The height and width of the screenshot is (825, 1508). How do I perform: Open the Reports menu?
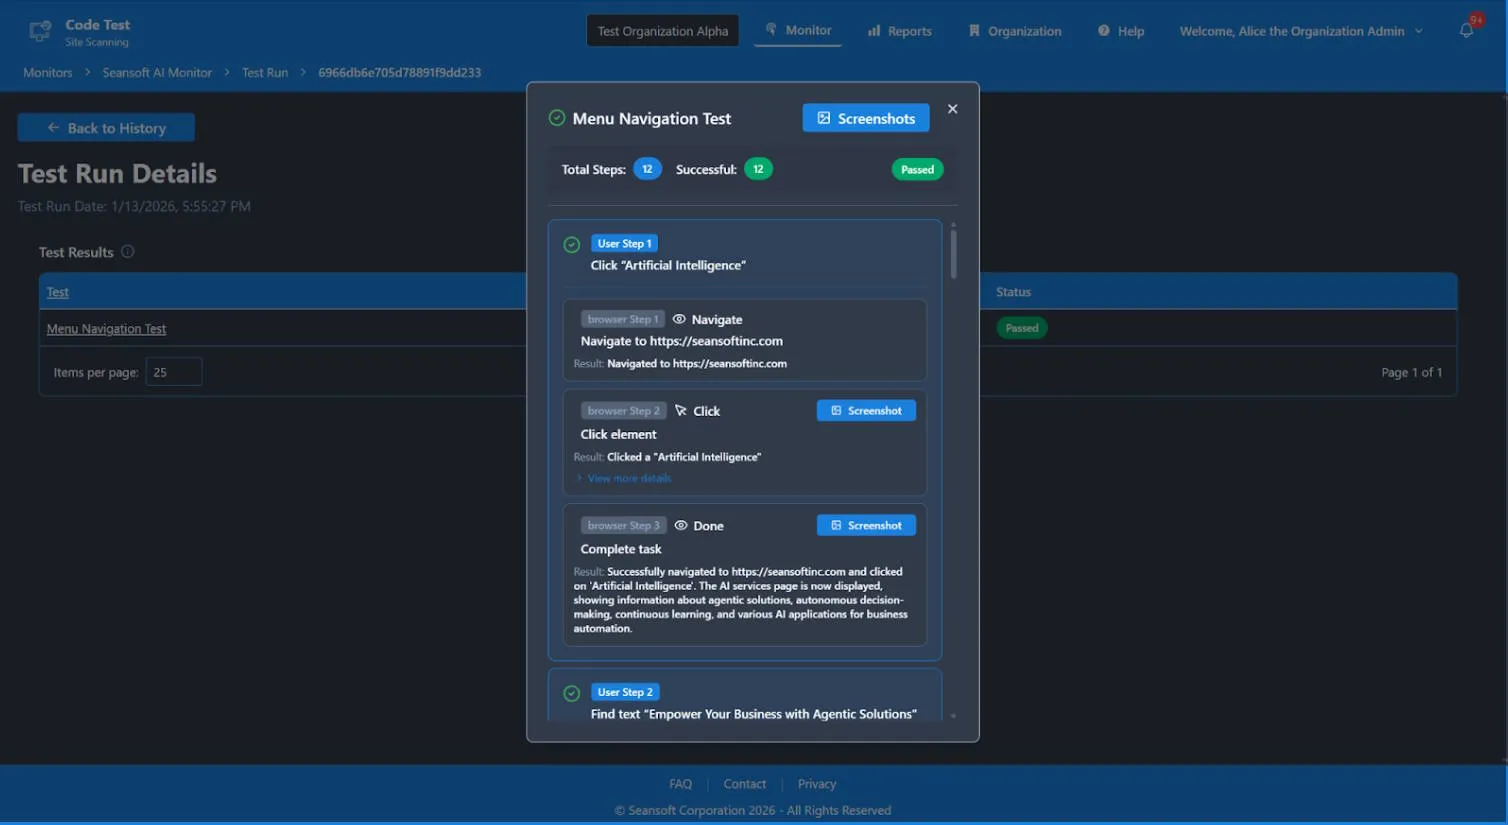point(899,31)
